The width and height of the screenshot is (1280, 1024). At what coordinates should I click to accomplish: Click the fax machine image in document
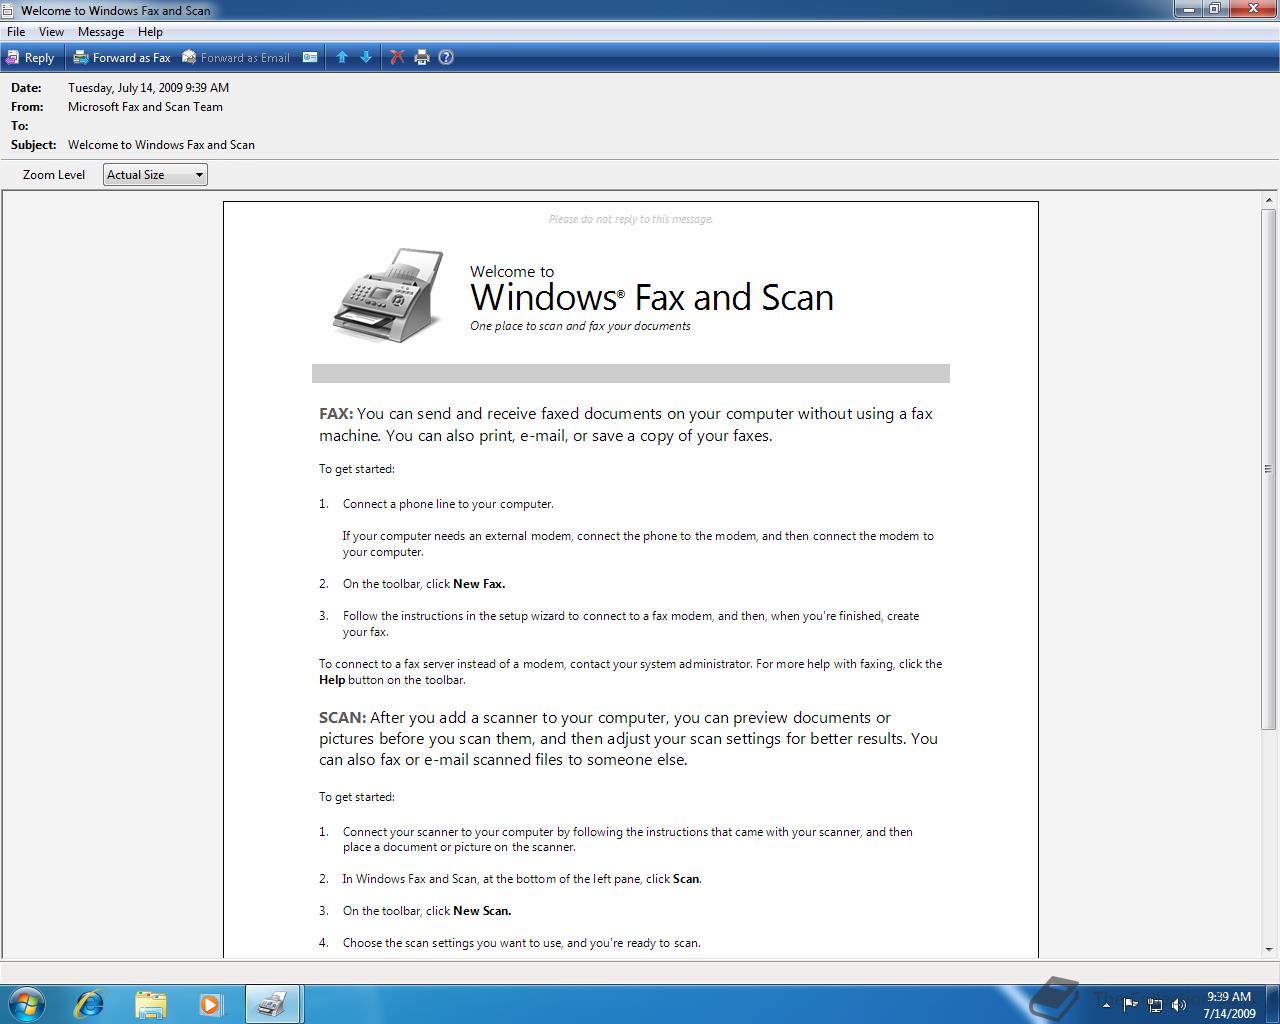[x=388, y=295]
